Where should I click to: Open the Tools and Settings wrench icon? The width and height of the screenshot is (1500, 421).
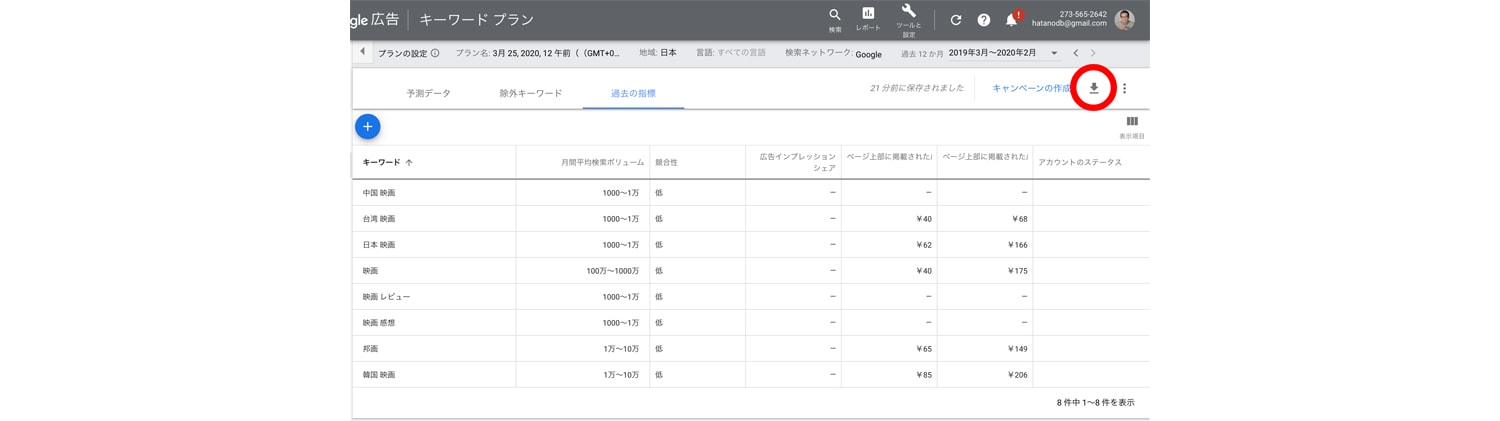[x=909, y=12]
